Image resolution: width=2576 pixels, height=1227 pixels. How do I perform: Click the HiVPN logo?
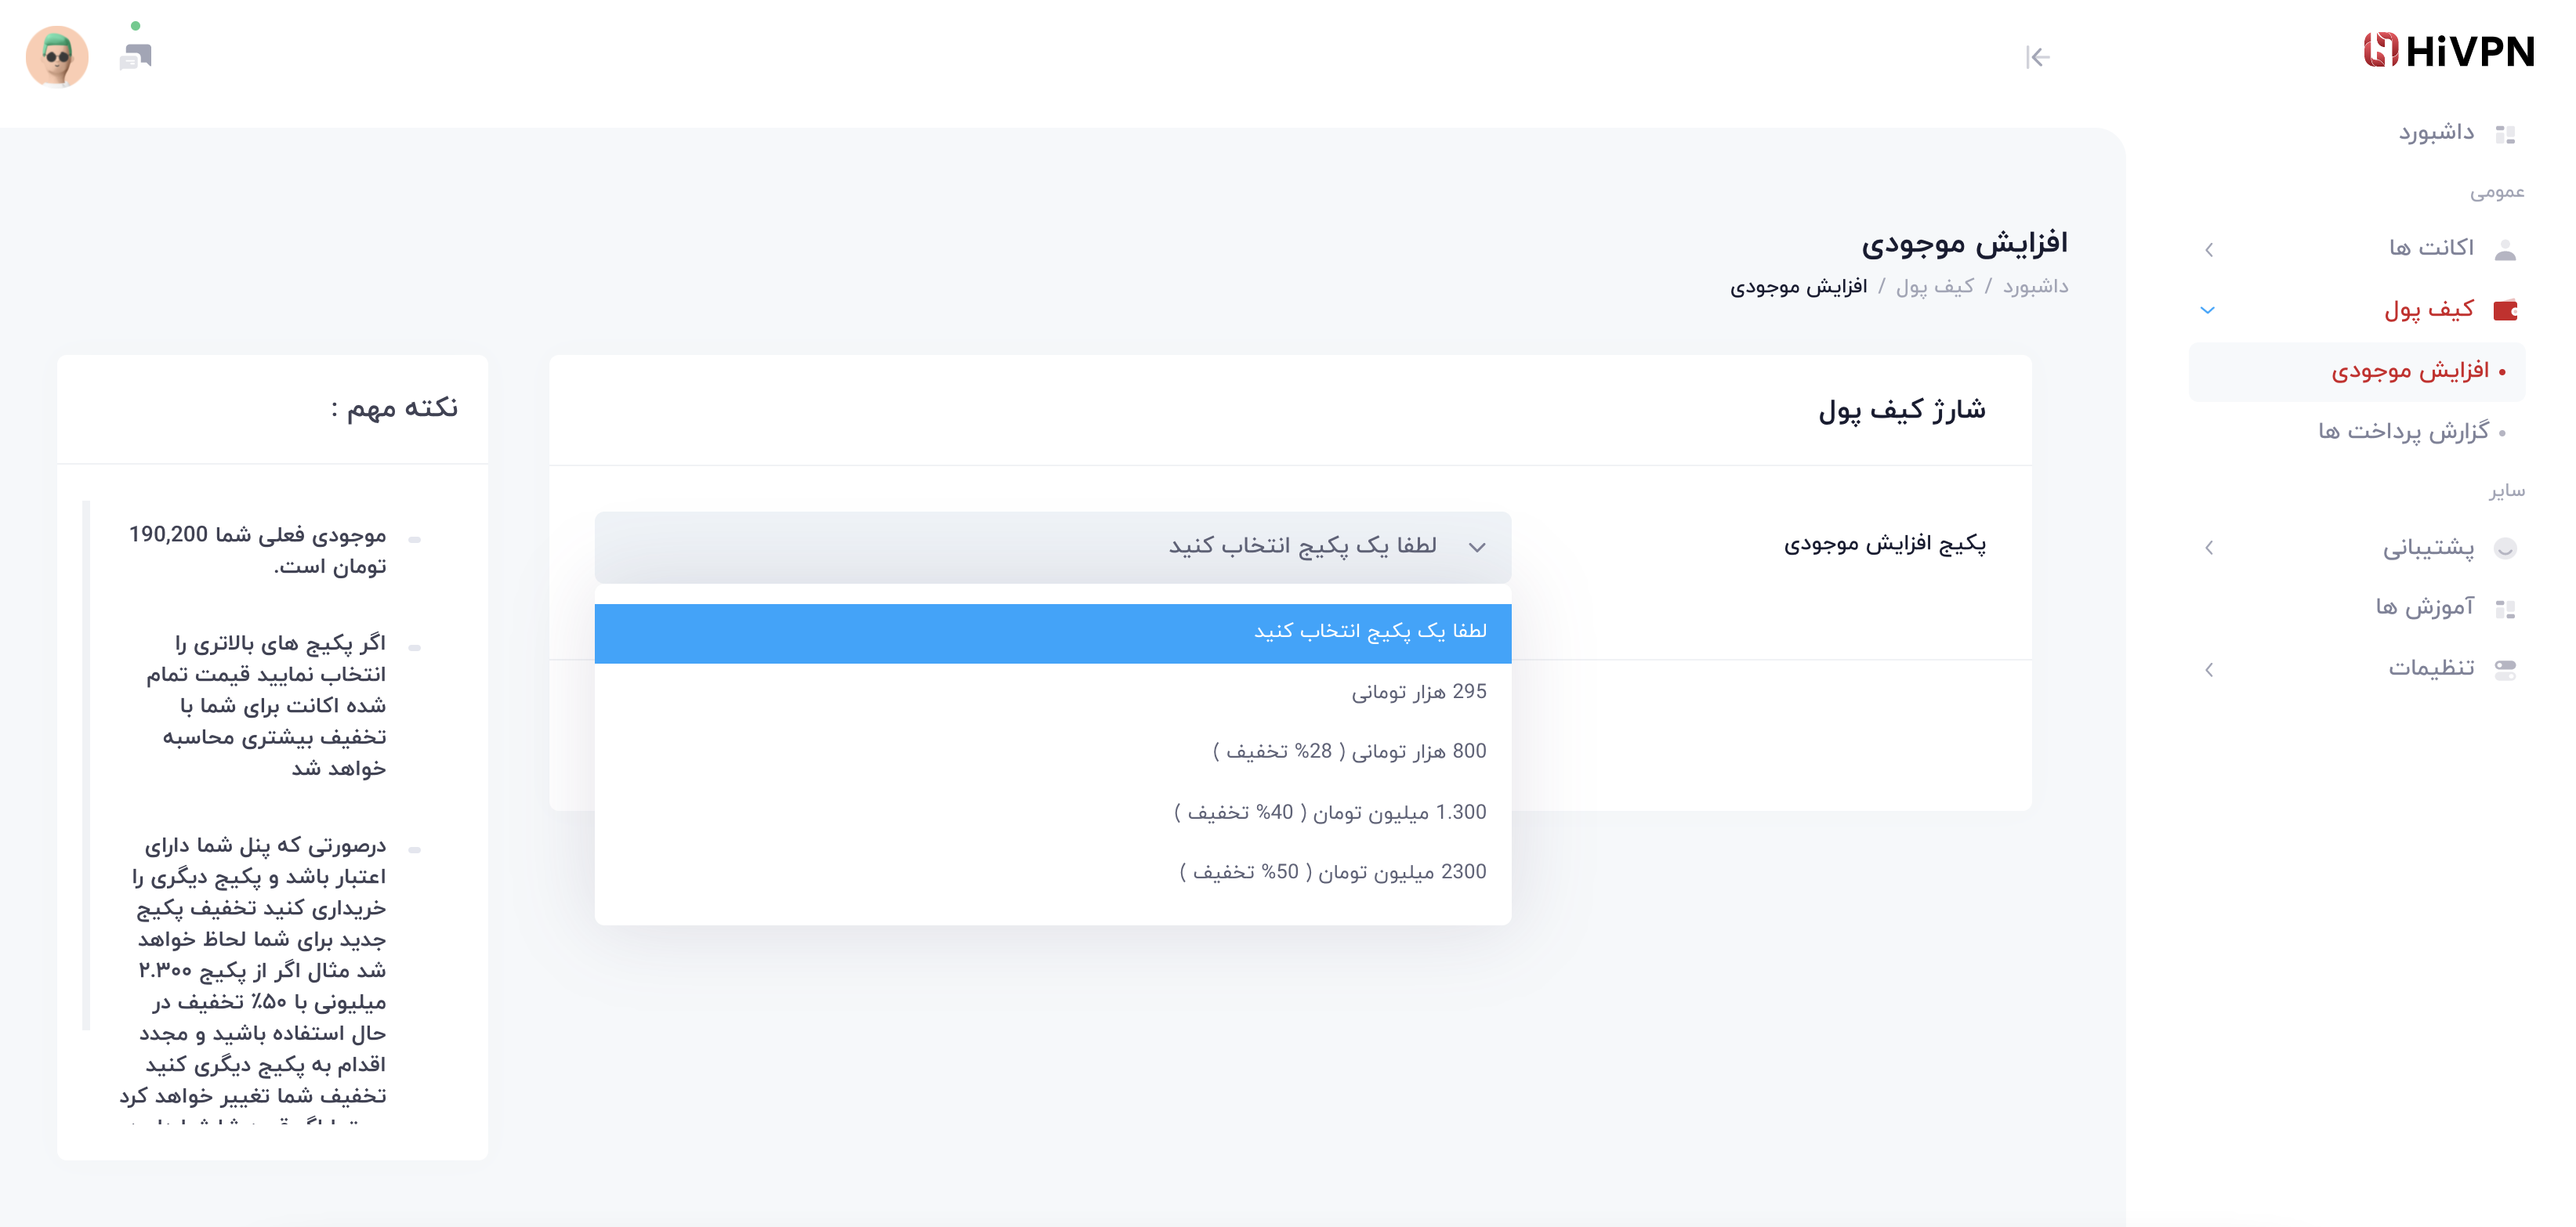pos(2448,51)
